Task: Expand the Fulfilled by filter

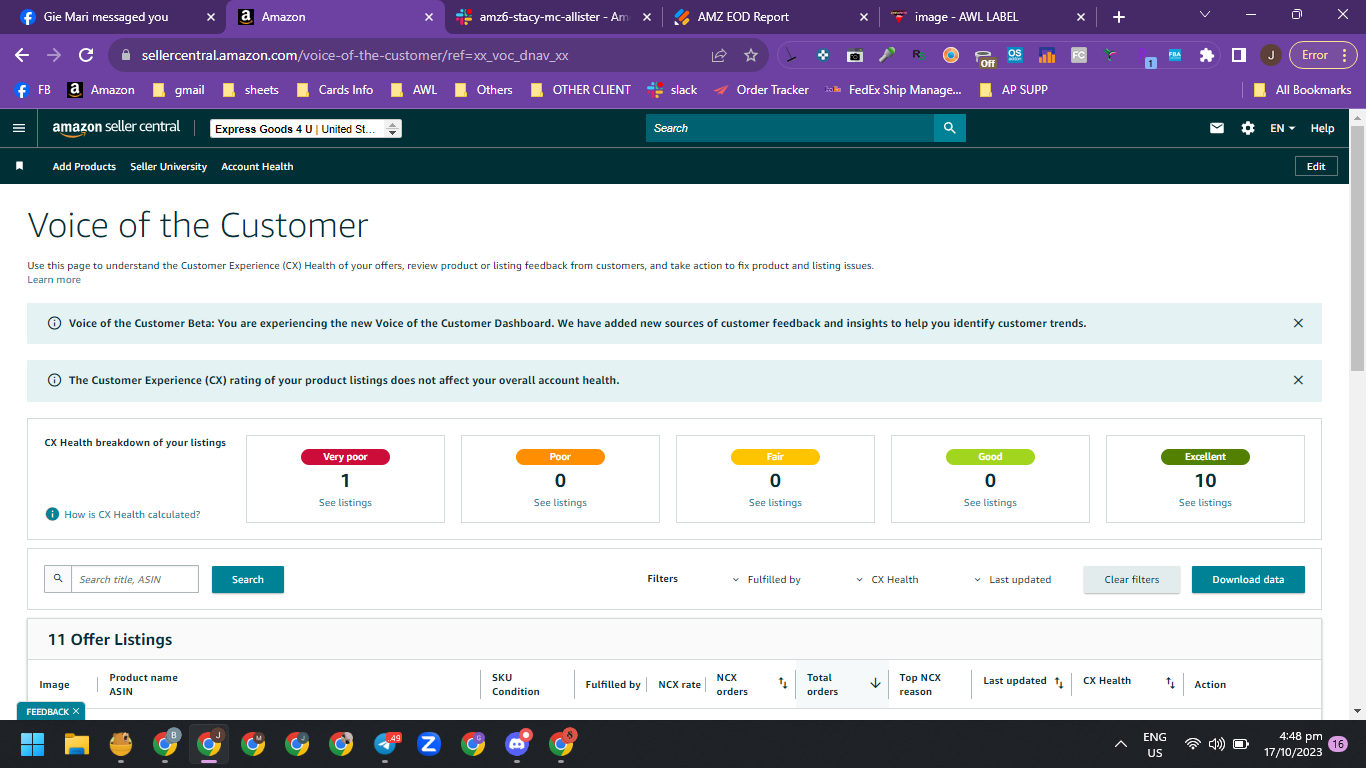Action: pyautogui.click(x=767, y=579)
